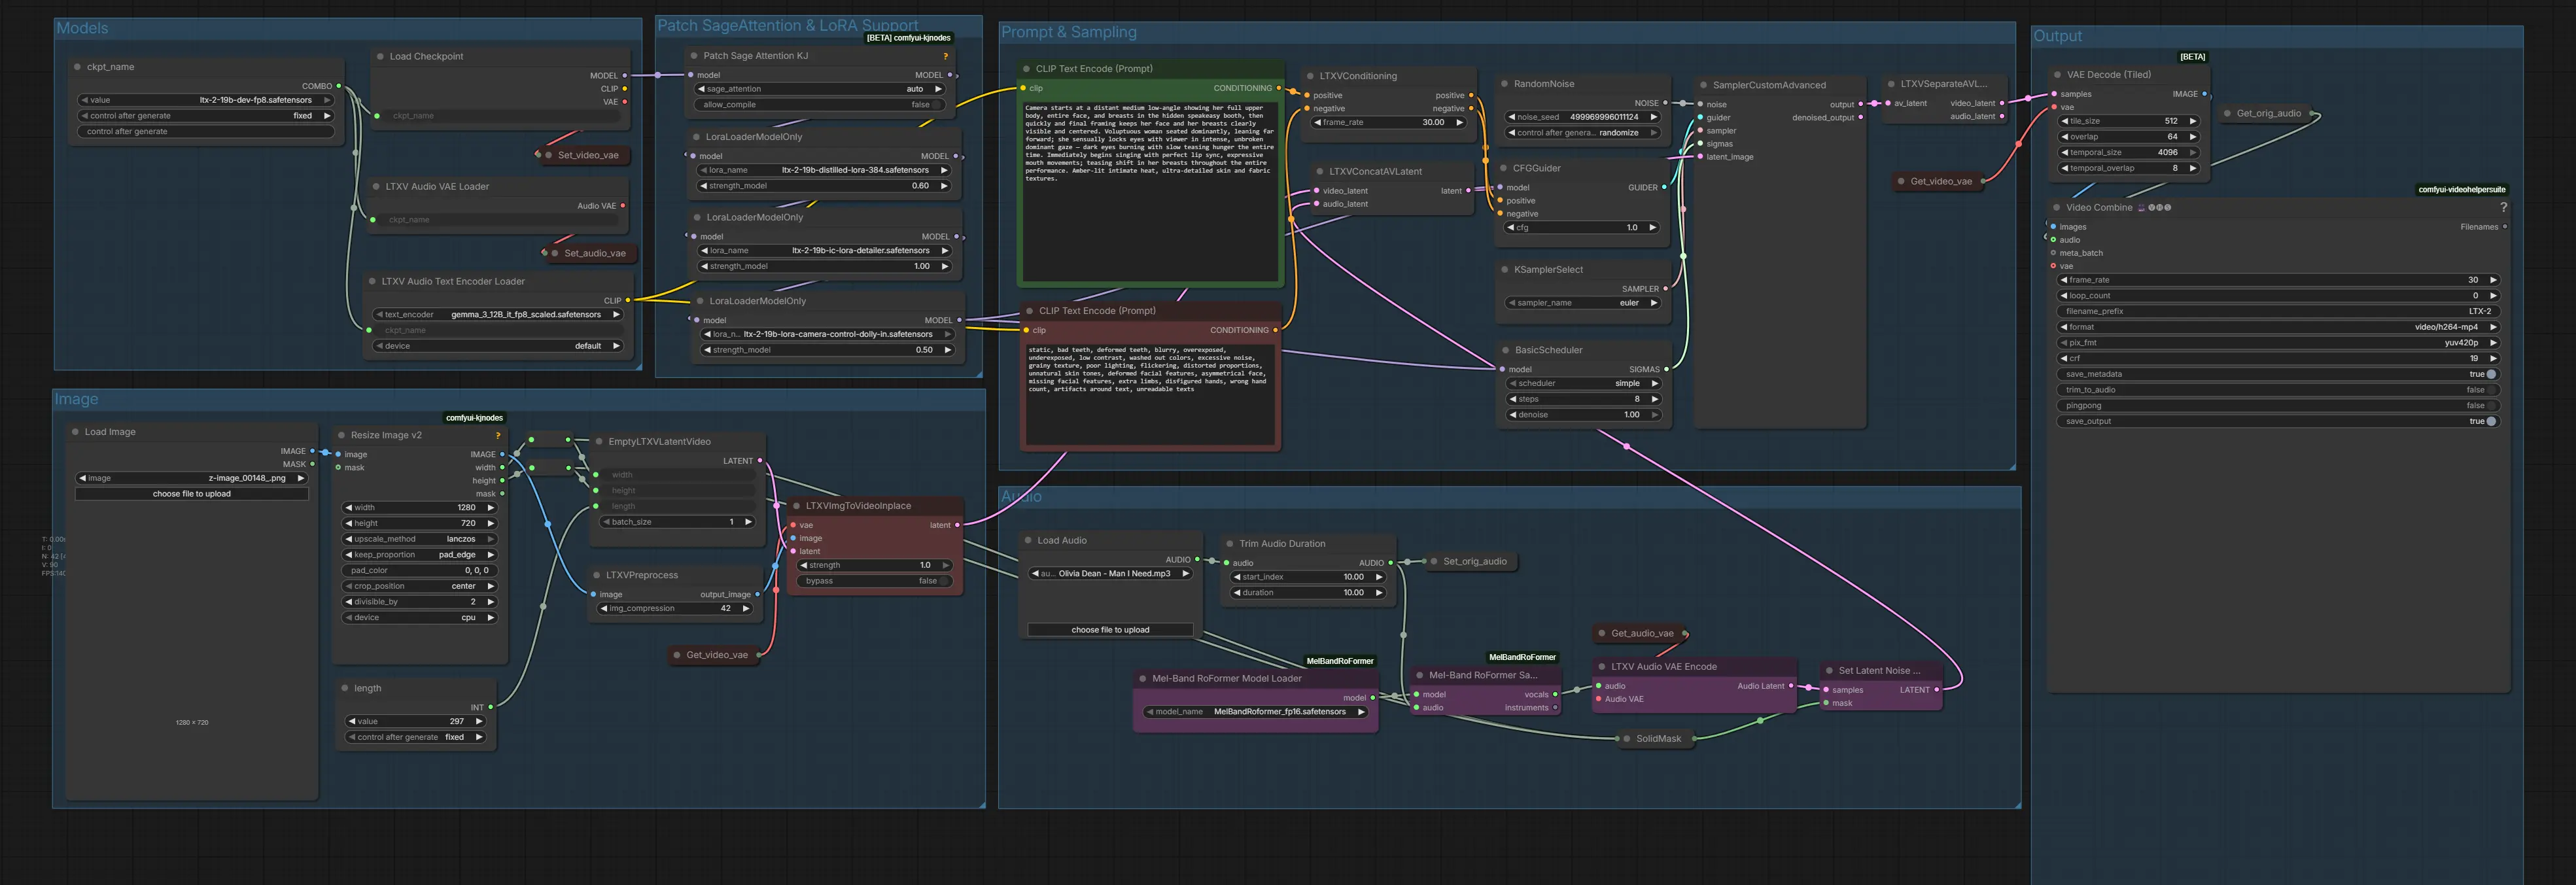Click choose file to upload in Load Image

point(192,494)
